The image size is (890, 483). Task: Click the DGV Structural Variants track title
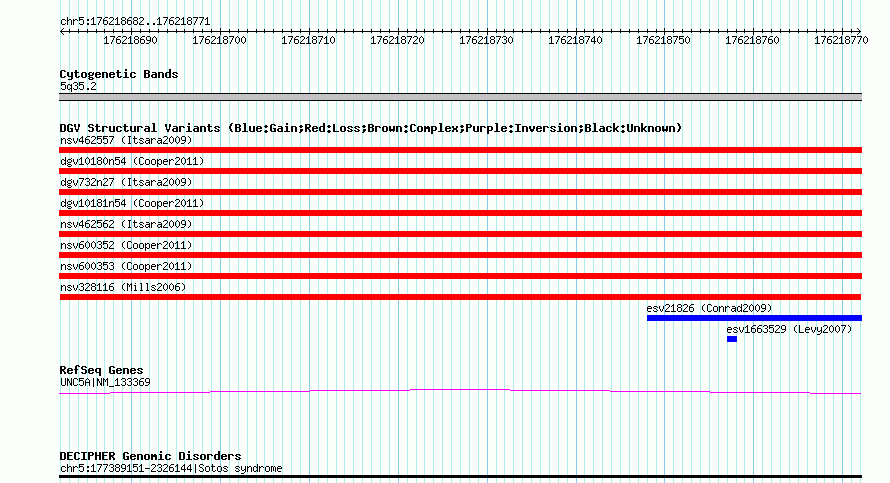pos(371,128)
